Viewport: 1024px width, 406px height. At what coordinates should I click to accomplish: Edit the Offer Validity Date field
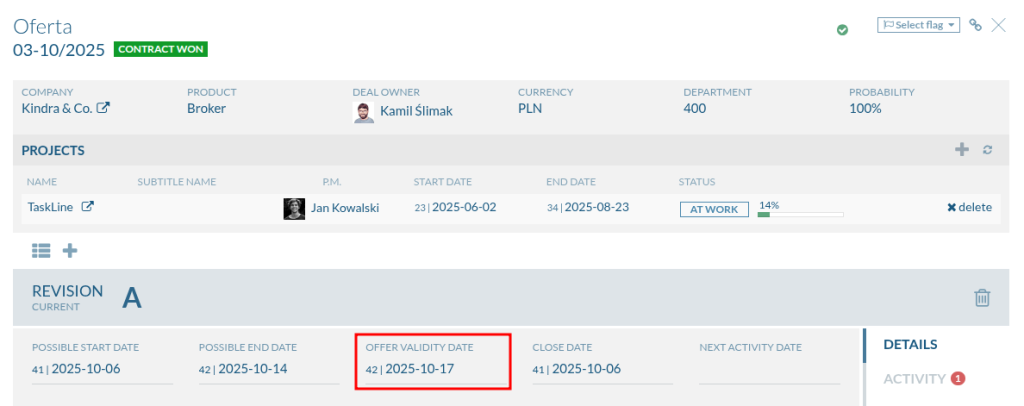click(433, 369)
